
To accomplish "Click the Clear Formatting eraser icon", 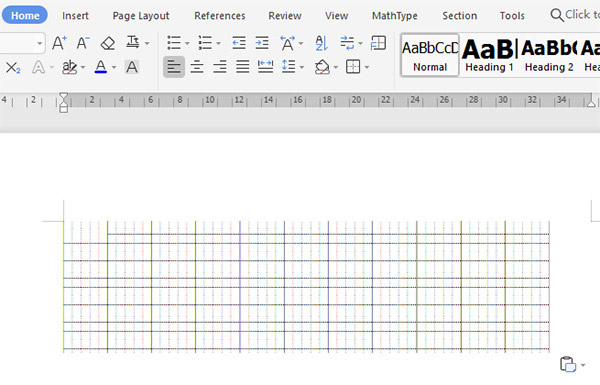I will tap(108, 43).
